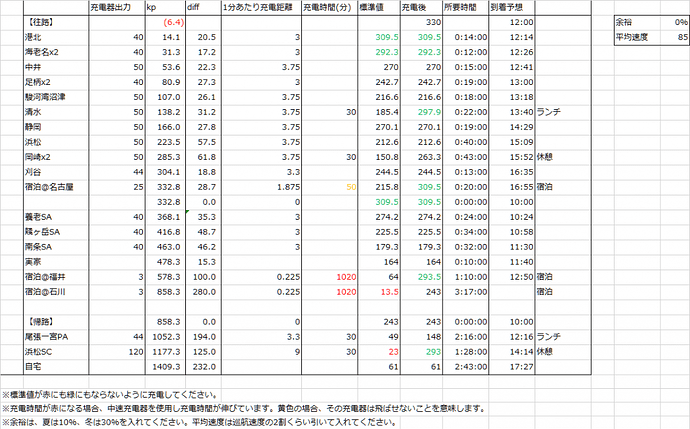Select the 所要時間 header cell
Viewport: 690px width, 429px height.
tap(466, 7)
